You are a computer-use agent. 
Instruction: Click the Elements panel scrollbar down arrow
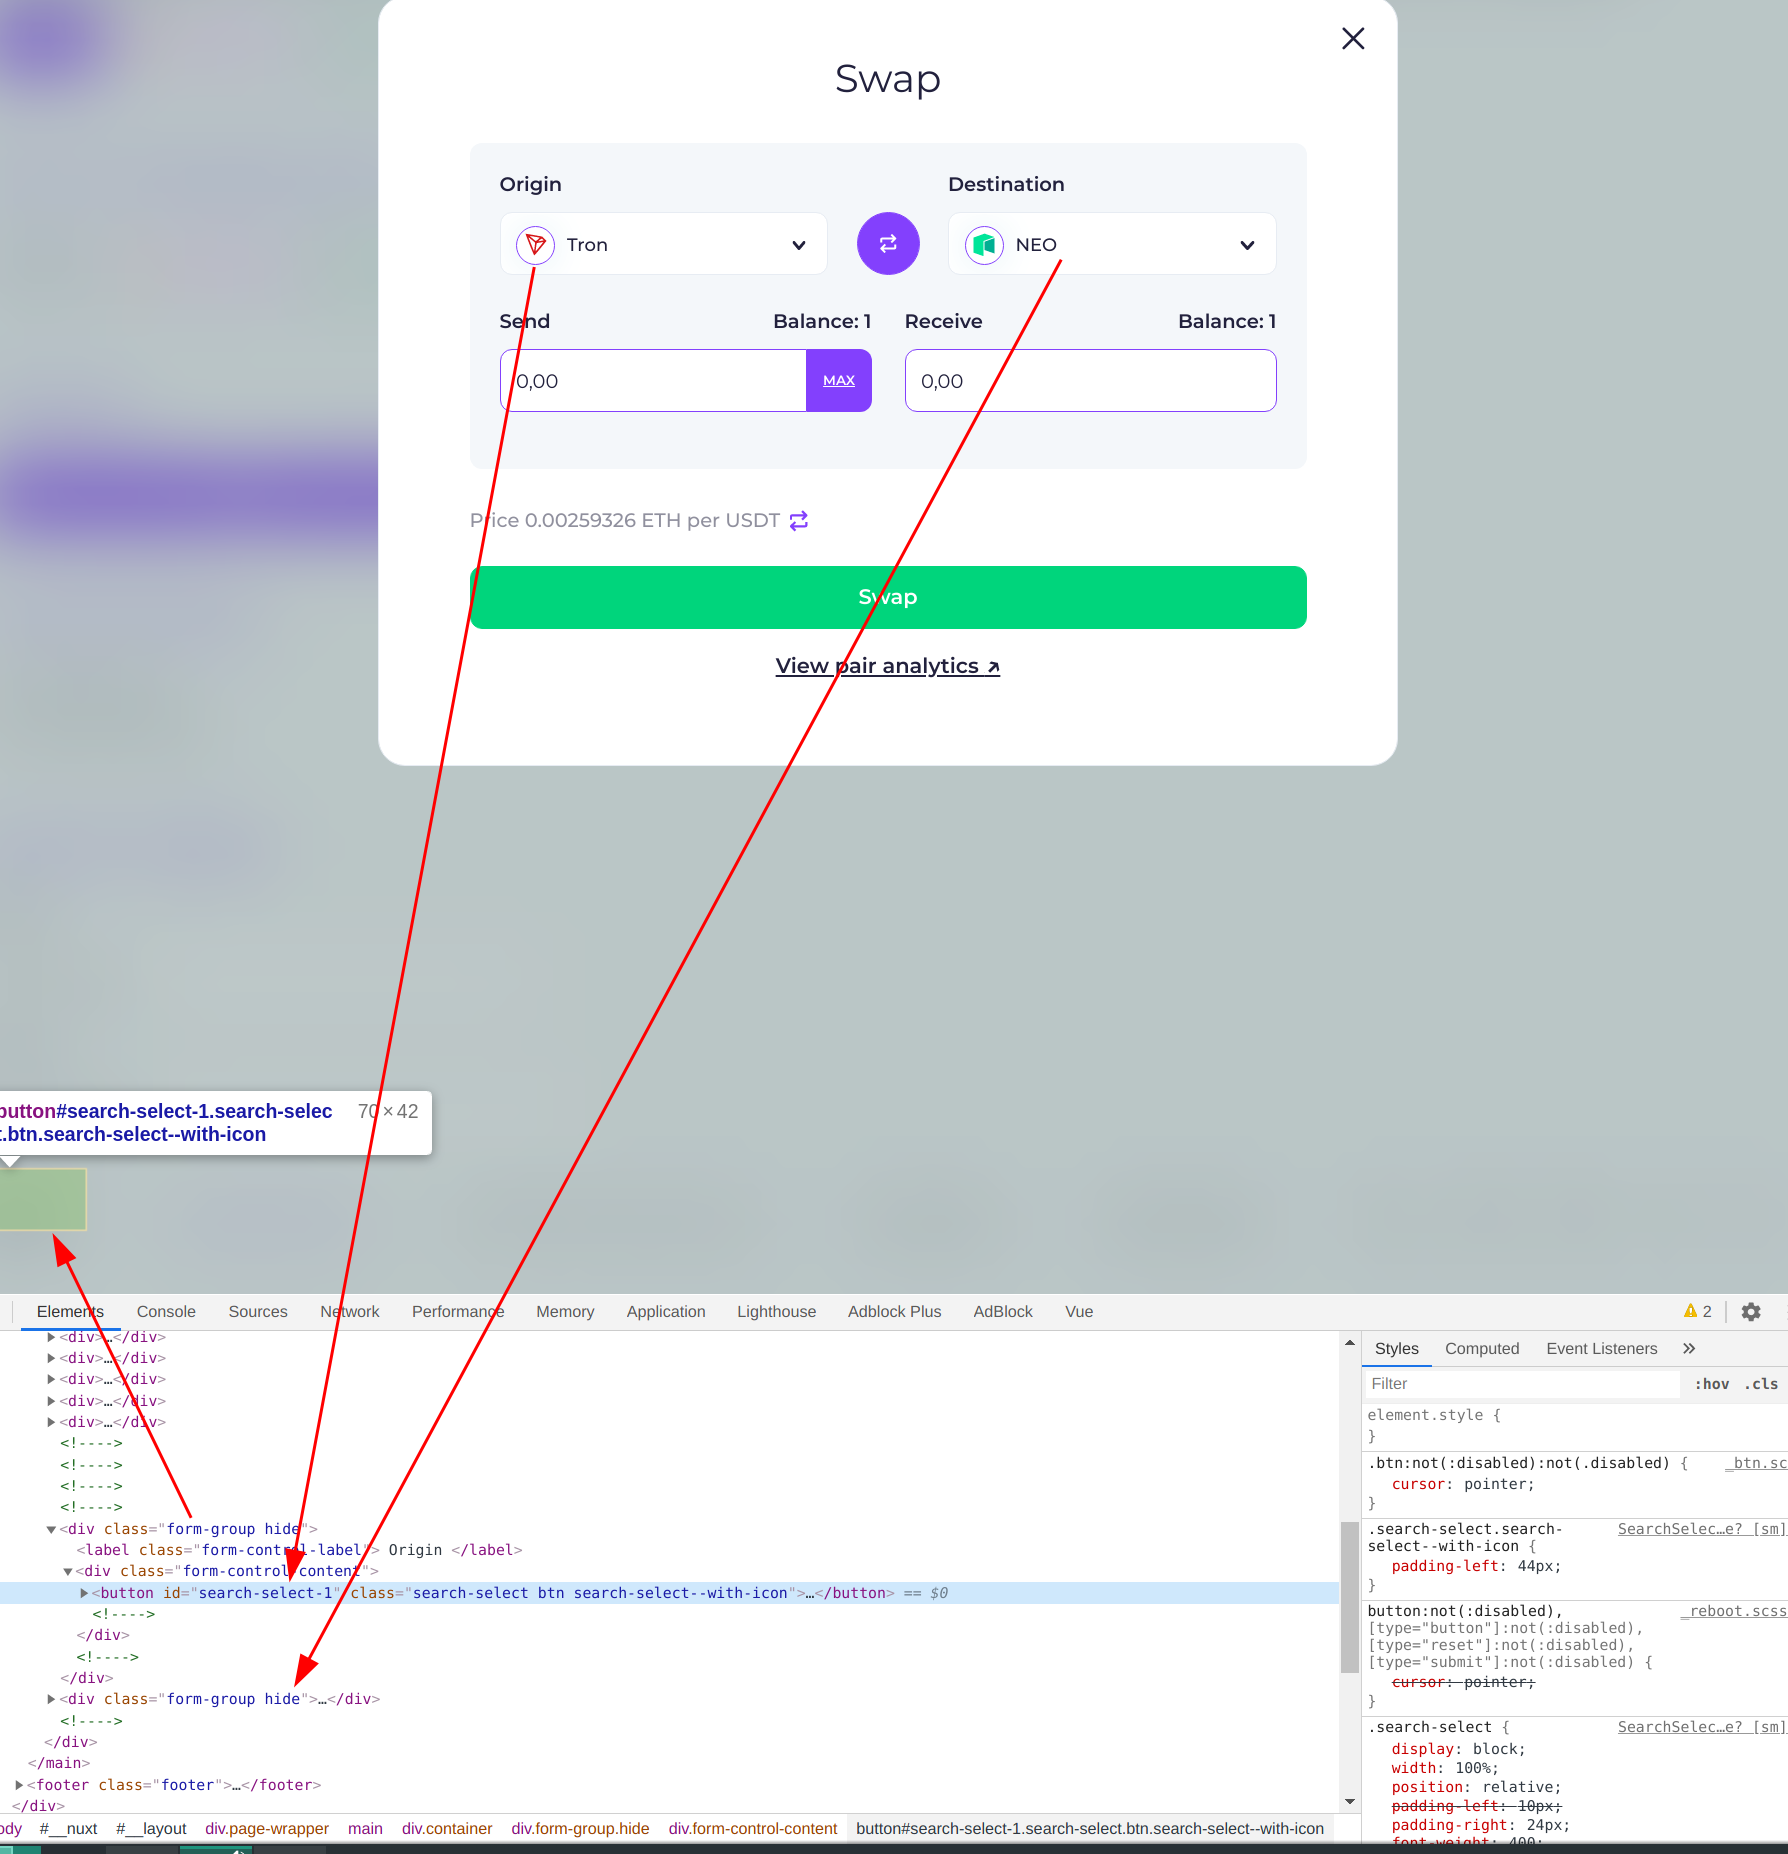[1350, 1802]
